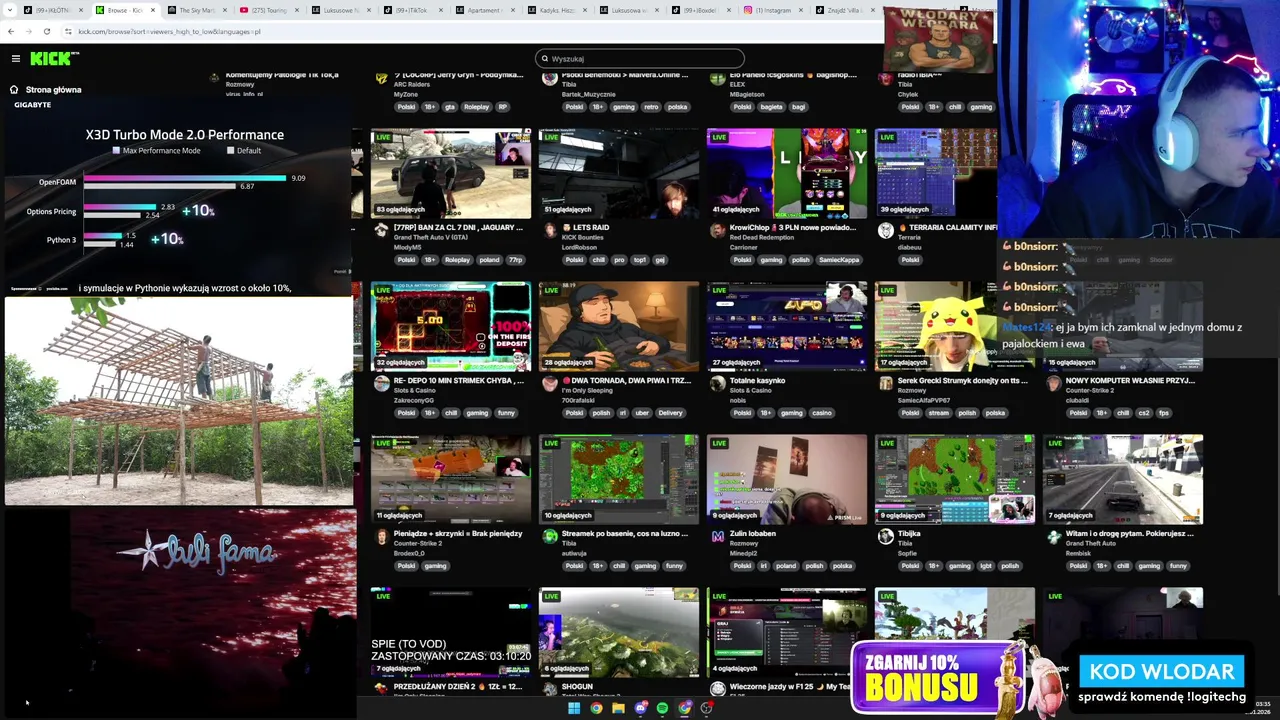The image size is (1280, 720).
Task: Open Tibijka stream title
Action: [x=909, y=533]
